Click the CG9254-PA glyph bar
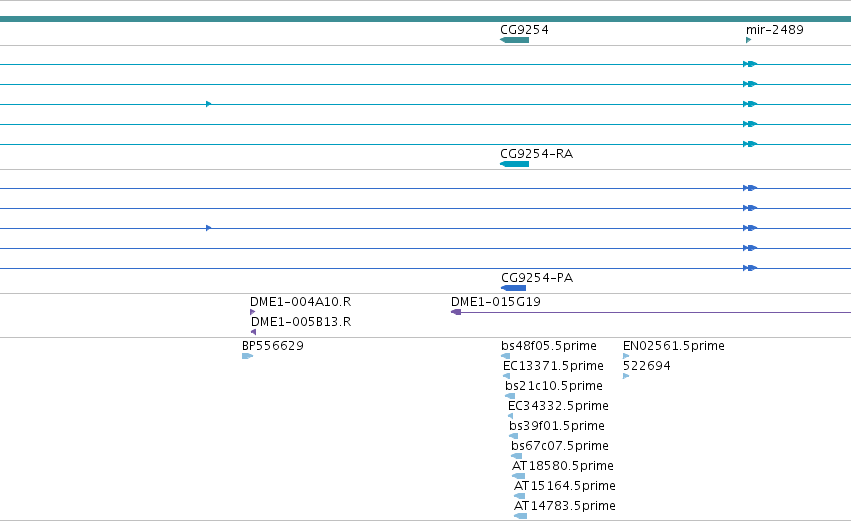851x521 pixels. 513,288
